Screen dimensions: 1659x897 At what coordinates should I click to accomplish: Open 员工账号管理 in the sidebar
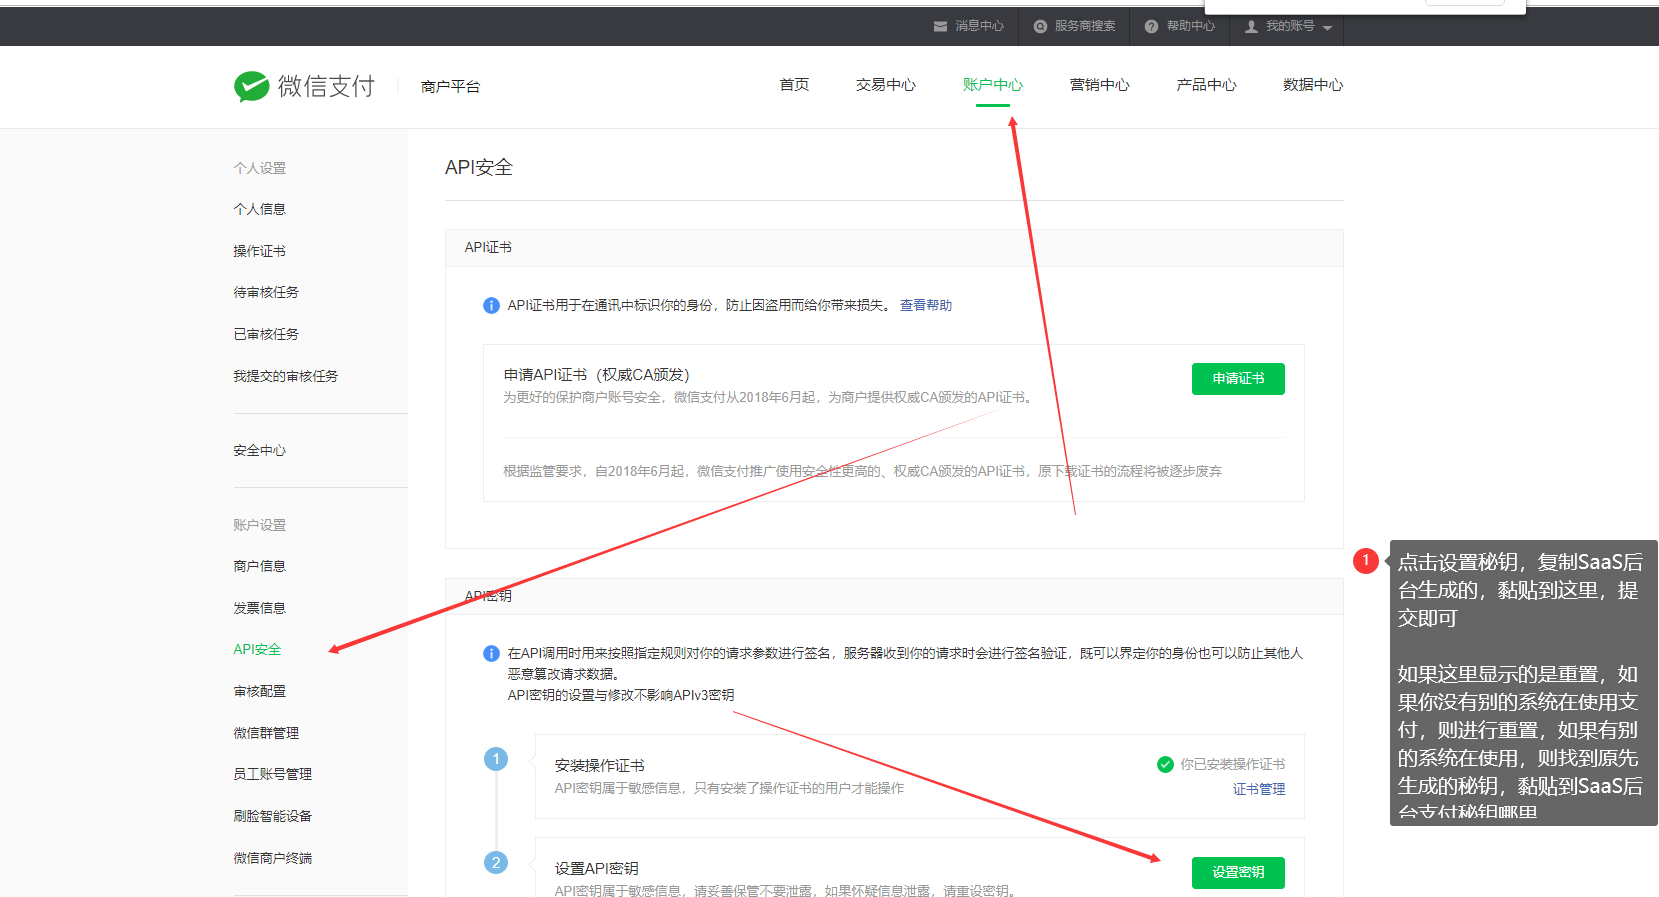point(272,774)
